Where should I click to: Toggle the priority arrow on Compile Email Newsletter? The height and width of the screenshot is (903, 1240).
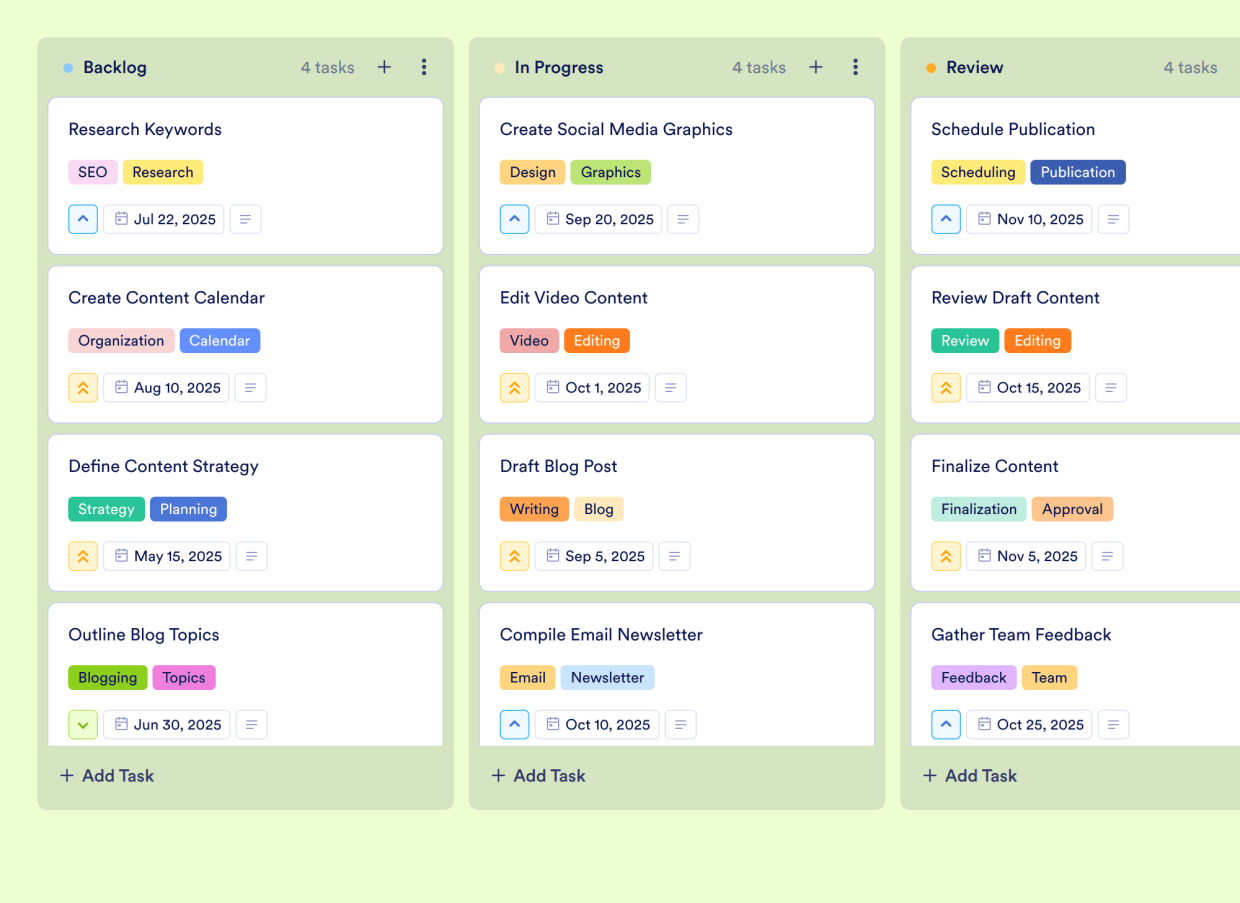[x=514, y=724]
